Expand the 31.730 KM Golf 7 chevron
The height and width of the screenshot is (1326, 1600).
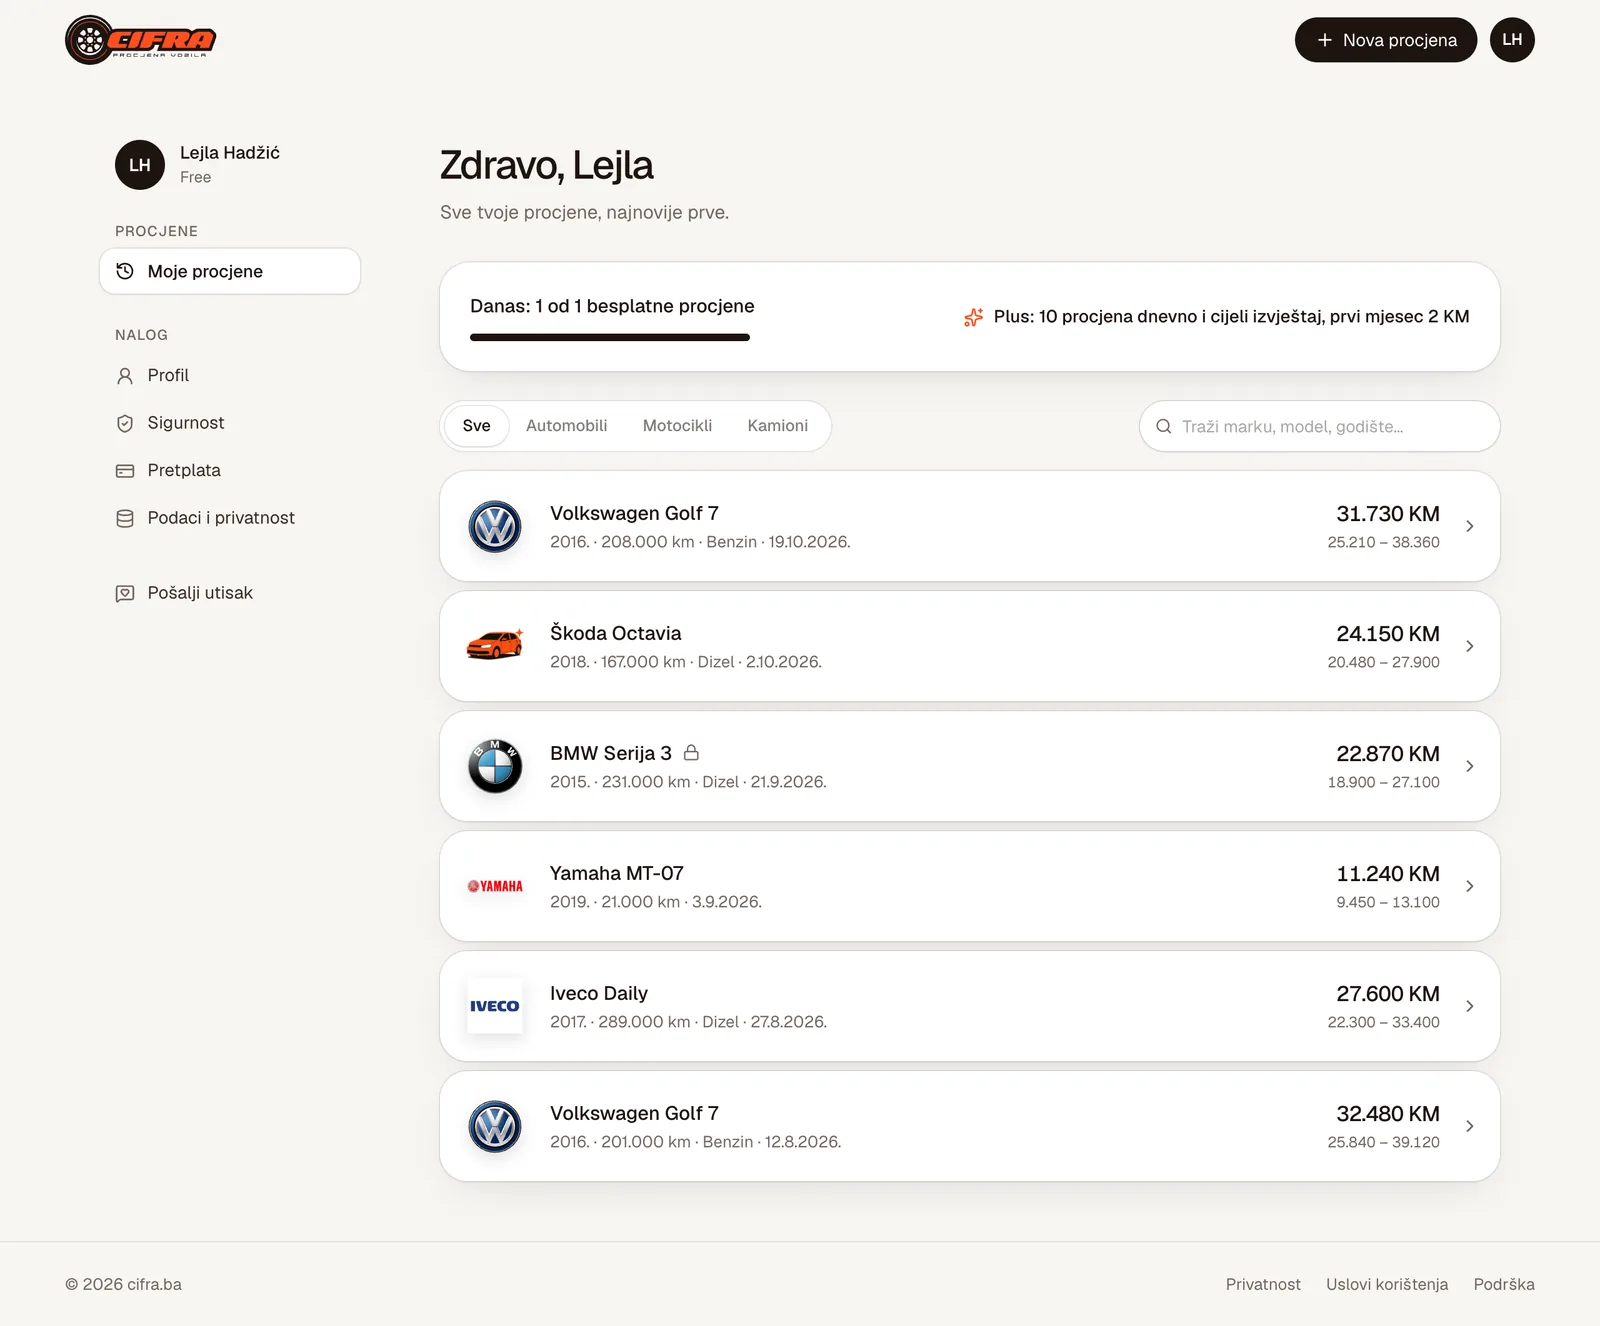pos(1469,526)
